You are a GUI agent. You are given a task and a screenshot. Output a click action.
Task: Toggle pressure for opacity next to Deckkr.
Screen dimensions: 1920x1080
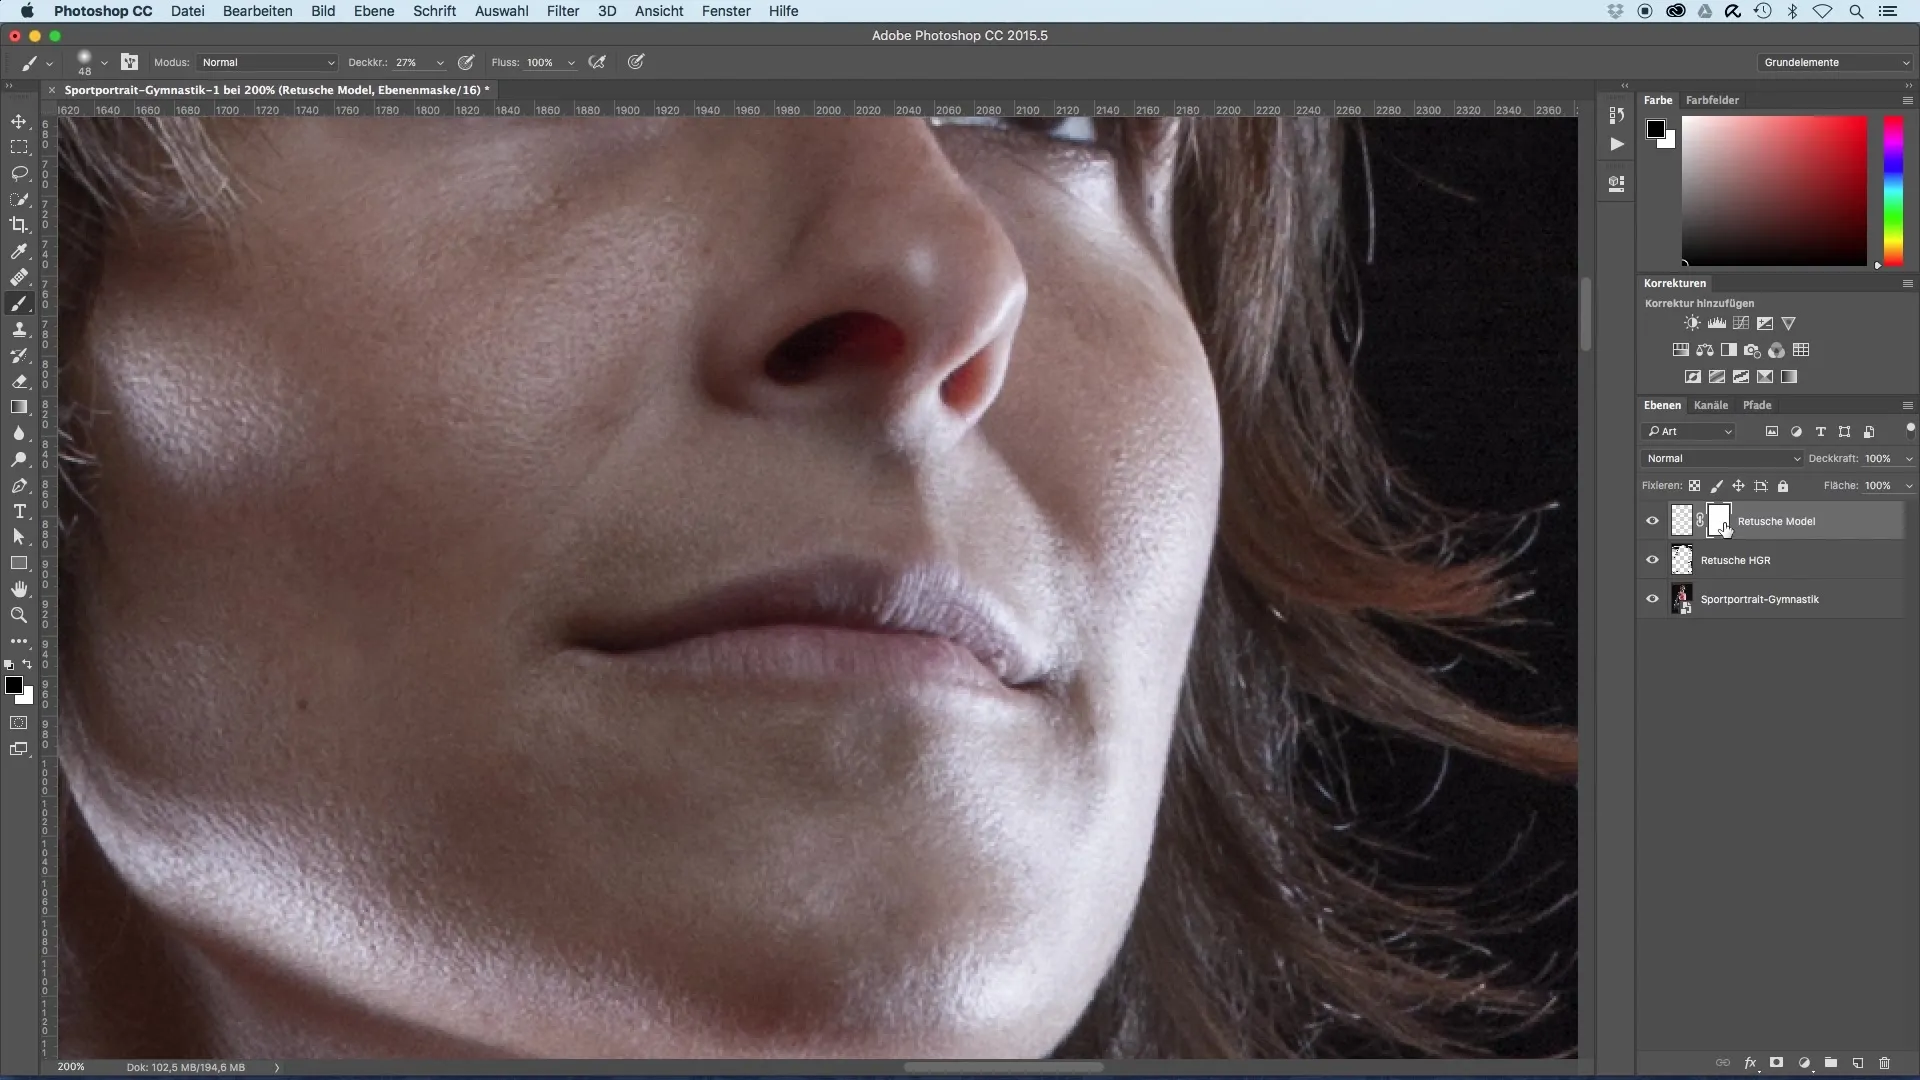coord(466,62)
